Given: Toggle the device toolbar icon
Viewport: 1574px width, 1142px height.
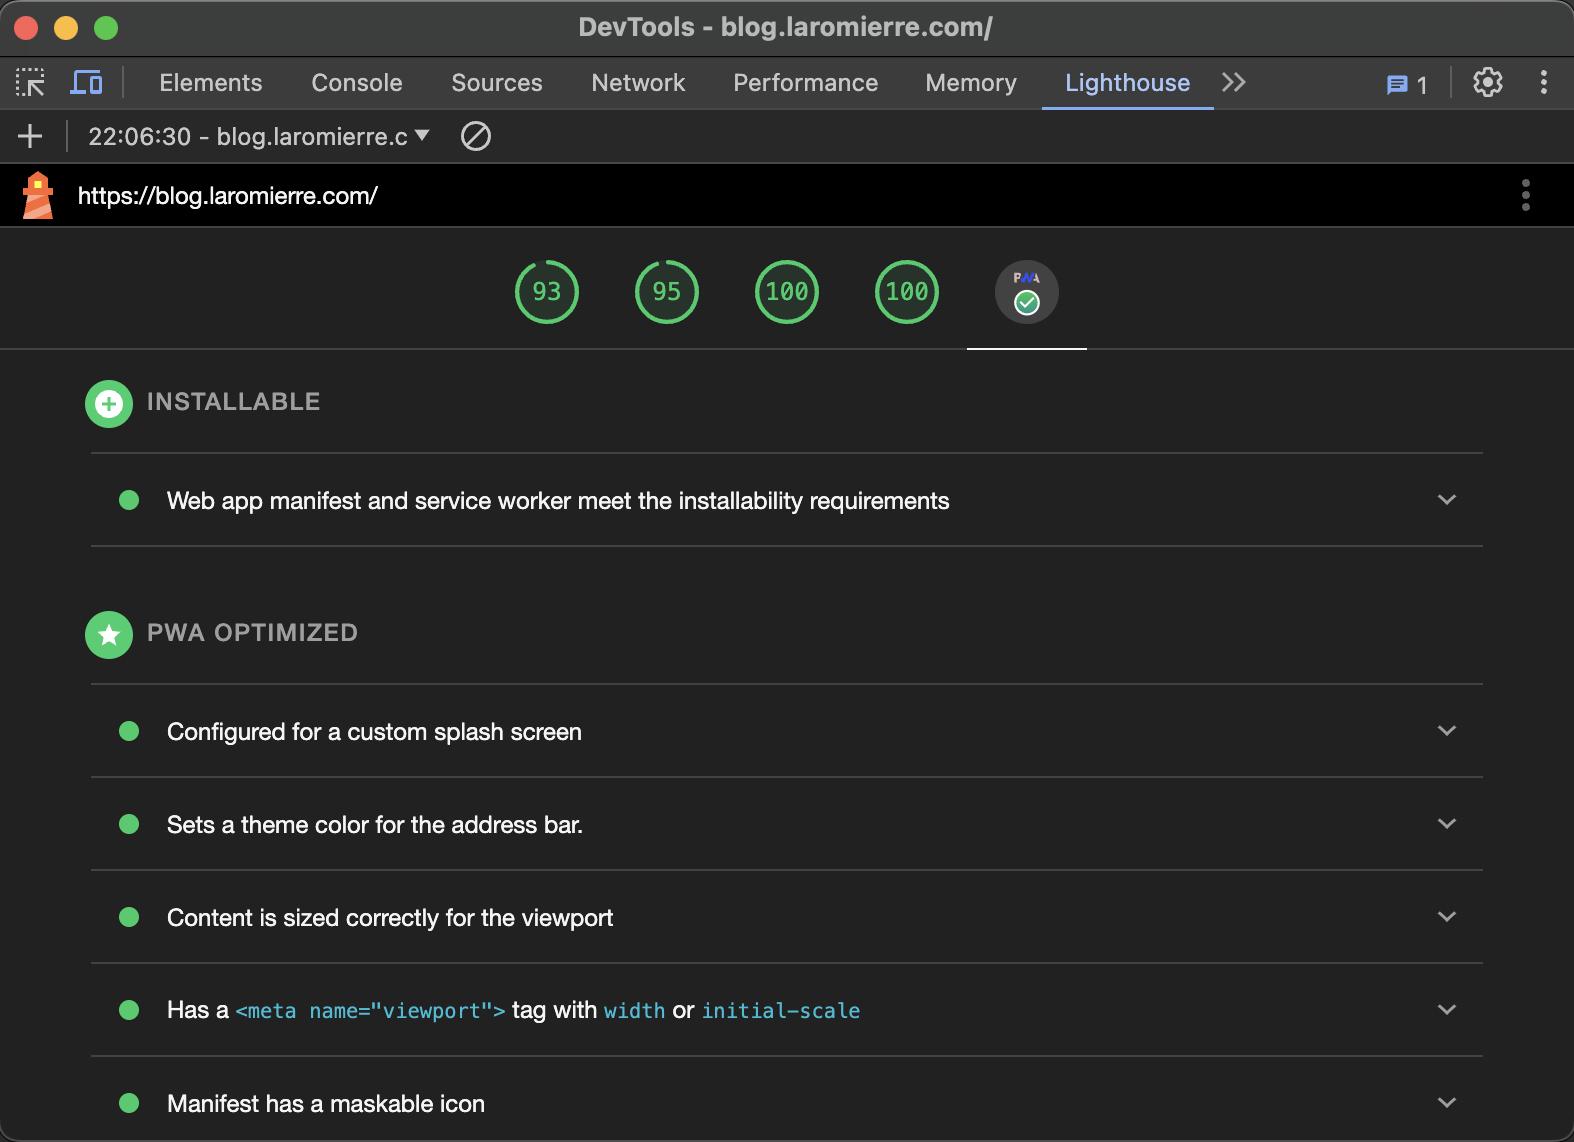Looking at the screenshot, I should tap(86, 82).
